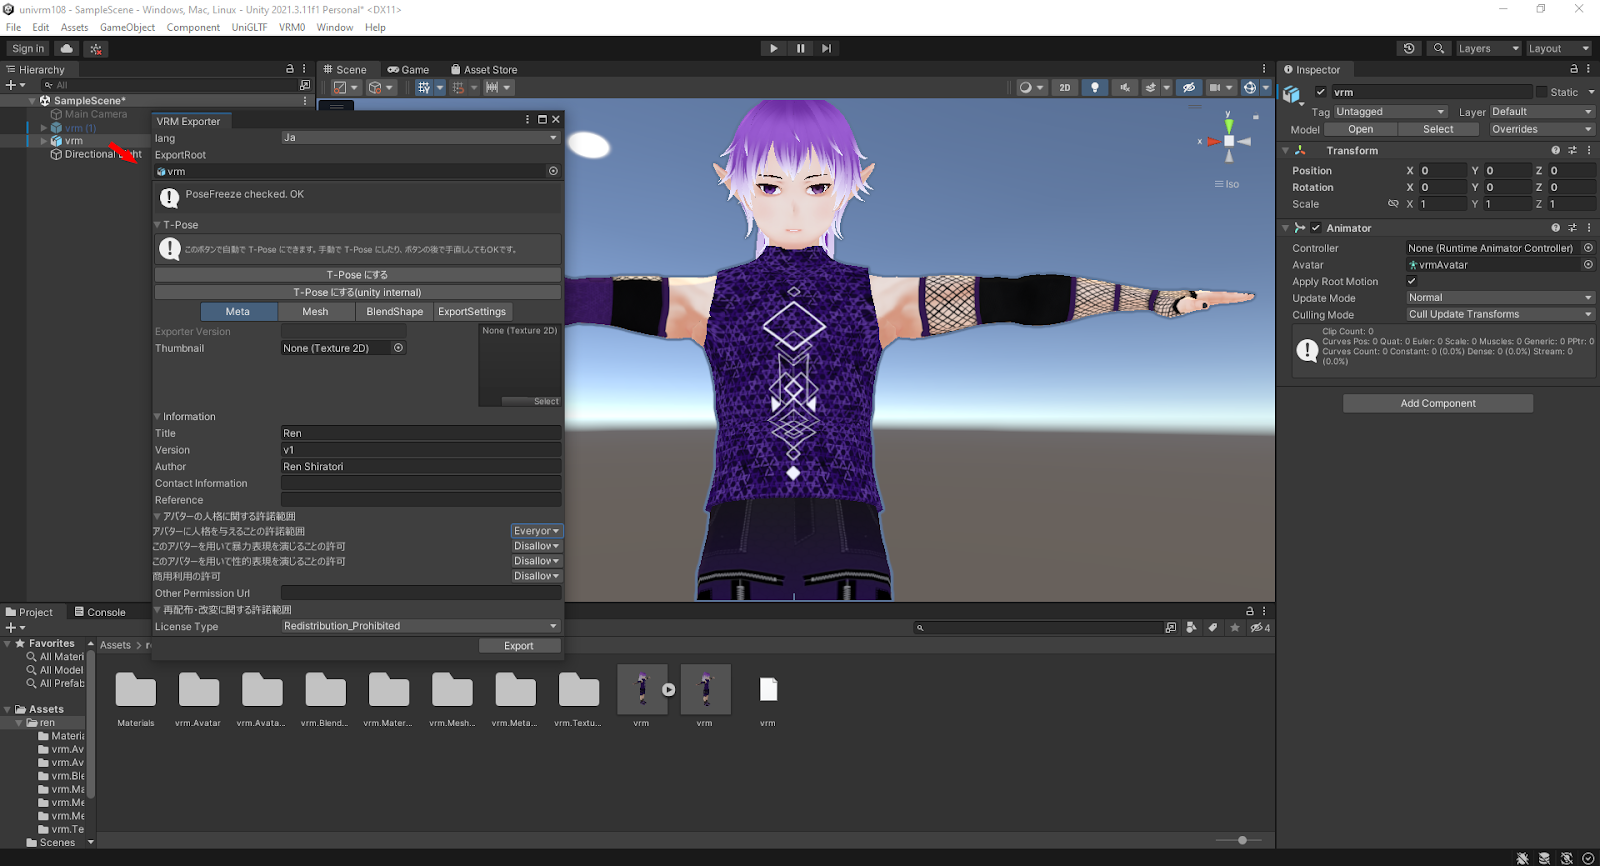Toggle hidden packages eye icon in Project
Screen dimensions: 1600x866
(x=1260, y=628)
